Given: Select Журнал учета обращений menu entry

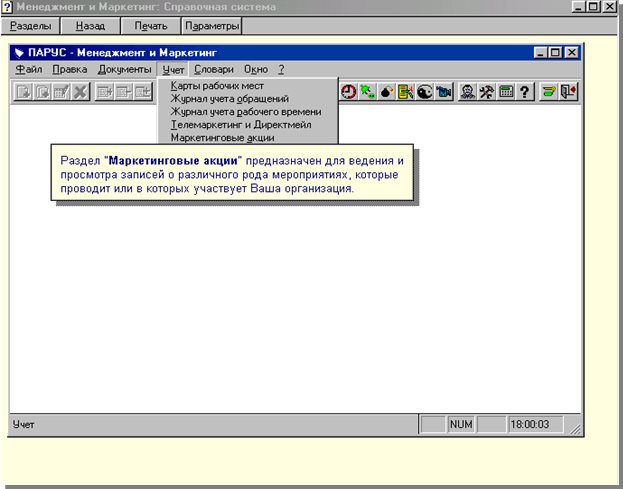Looking at the screenshot, I should 248,99.
